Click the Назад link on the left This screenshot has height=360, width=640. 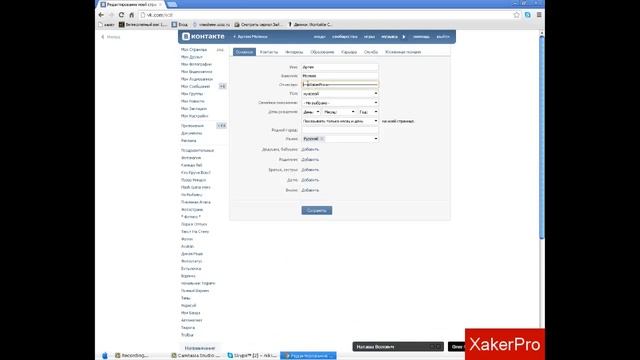(x=111, y=37)
